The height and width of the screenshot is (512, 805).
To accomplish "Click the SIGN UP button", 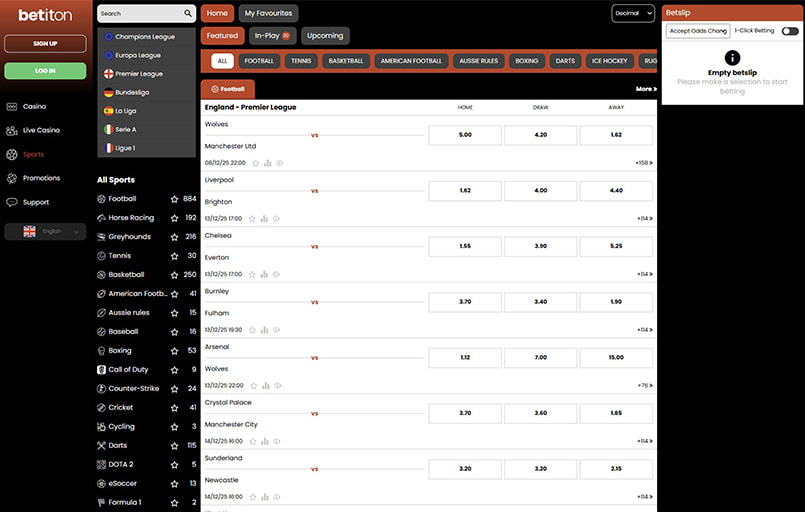I will 45,44.
